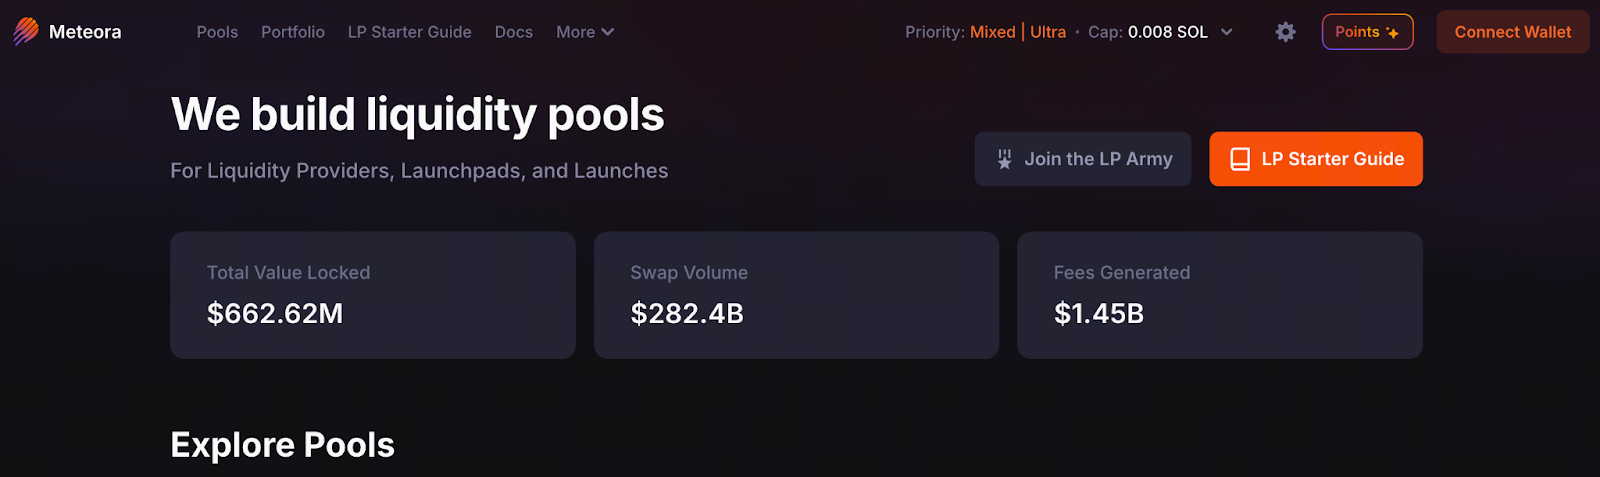Expand the More menu chevron

[608, 32]
